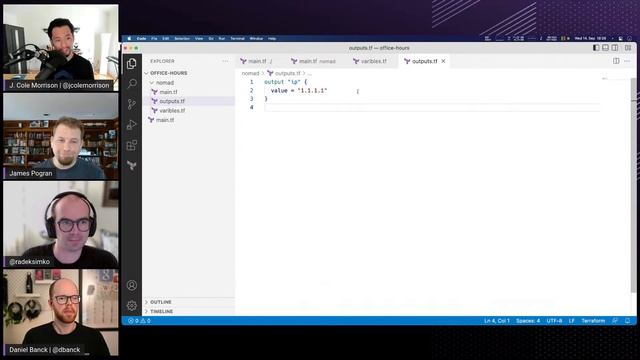Open the editor more actions ellipsis
Screen dimensions: 640x360
627,61
